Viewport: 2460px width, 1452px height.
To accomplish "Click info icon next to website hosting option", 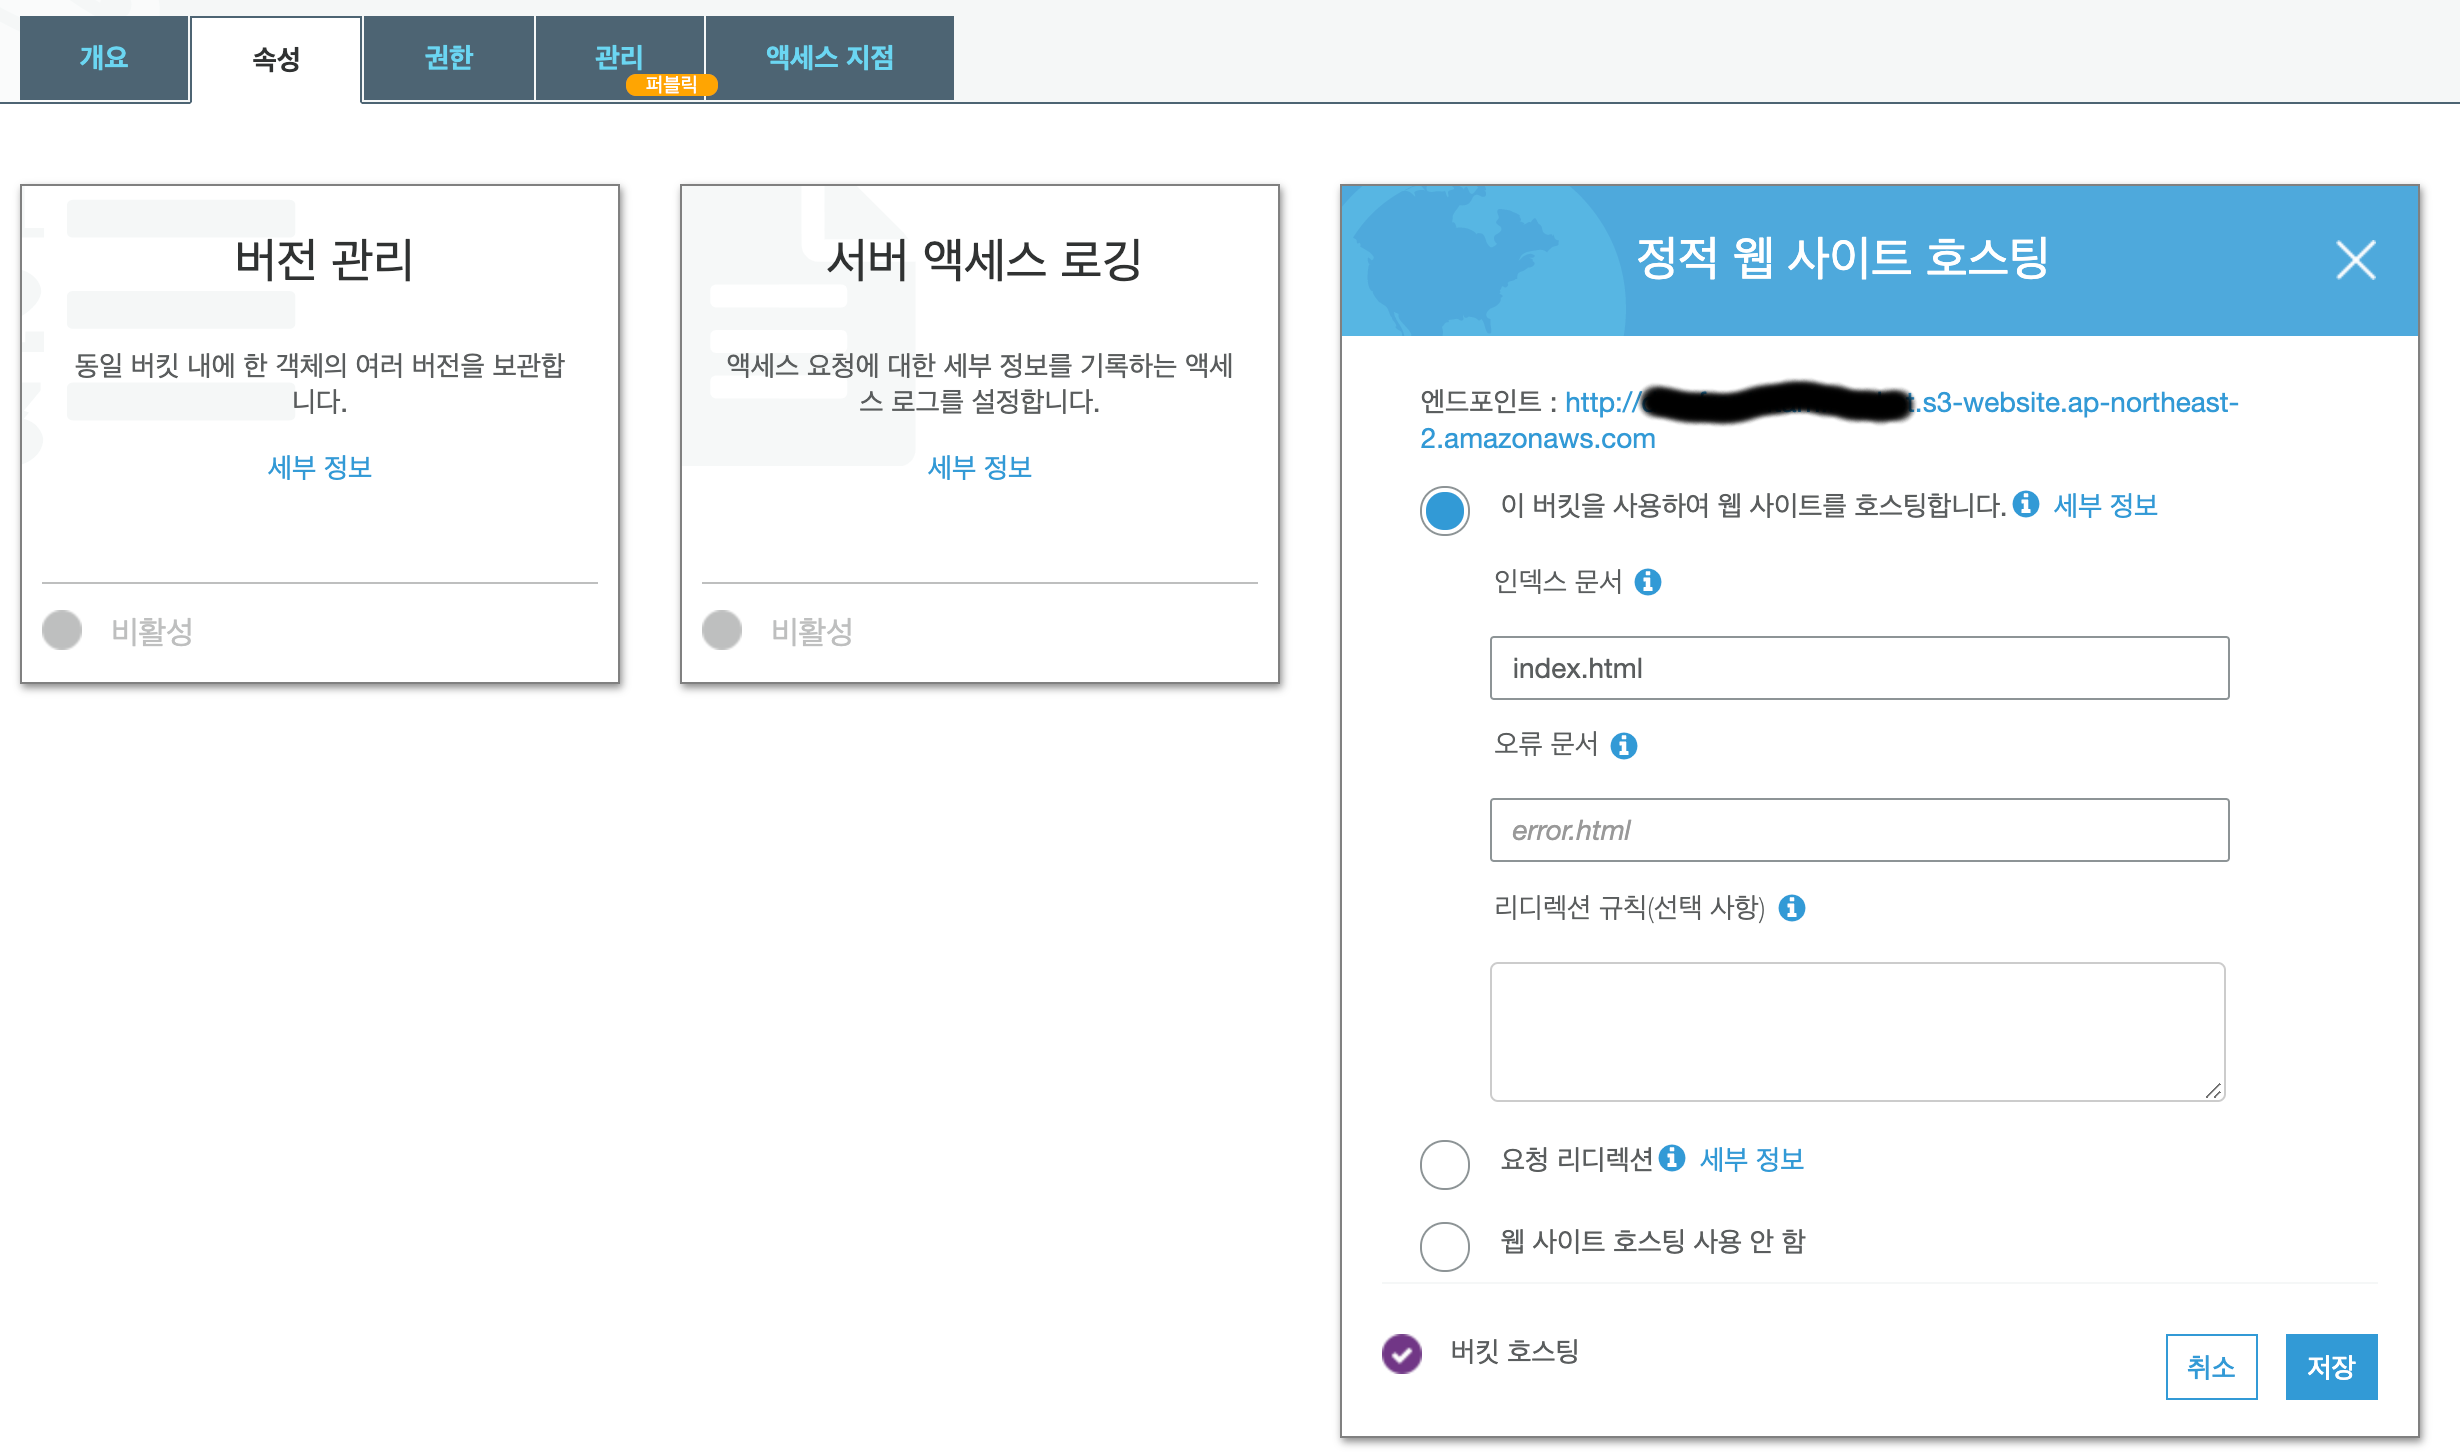I will pos(2026,504).
